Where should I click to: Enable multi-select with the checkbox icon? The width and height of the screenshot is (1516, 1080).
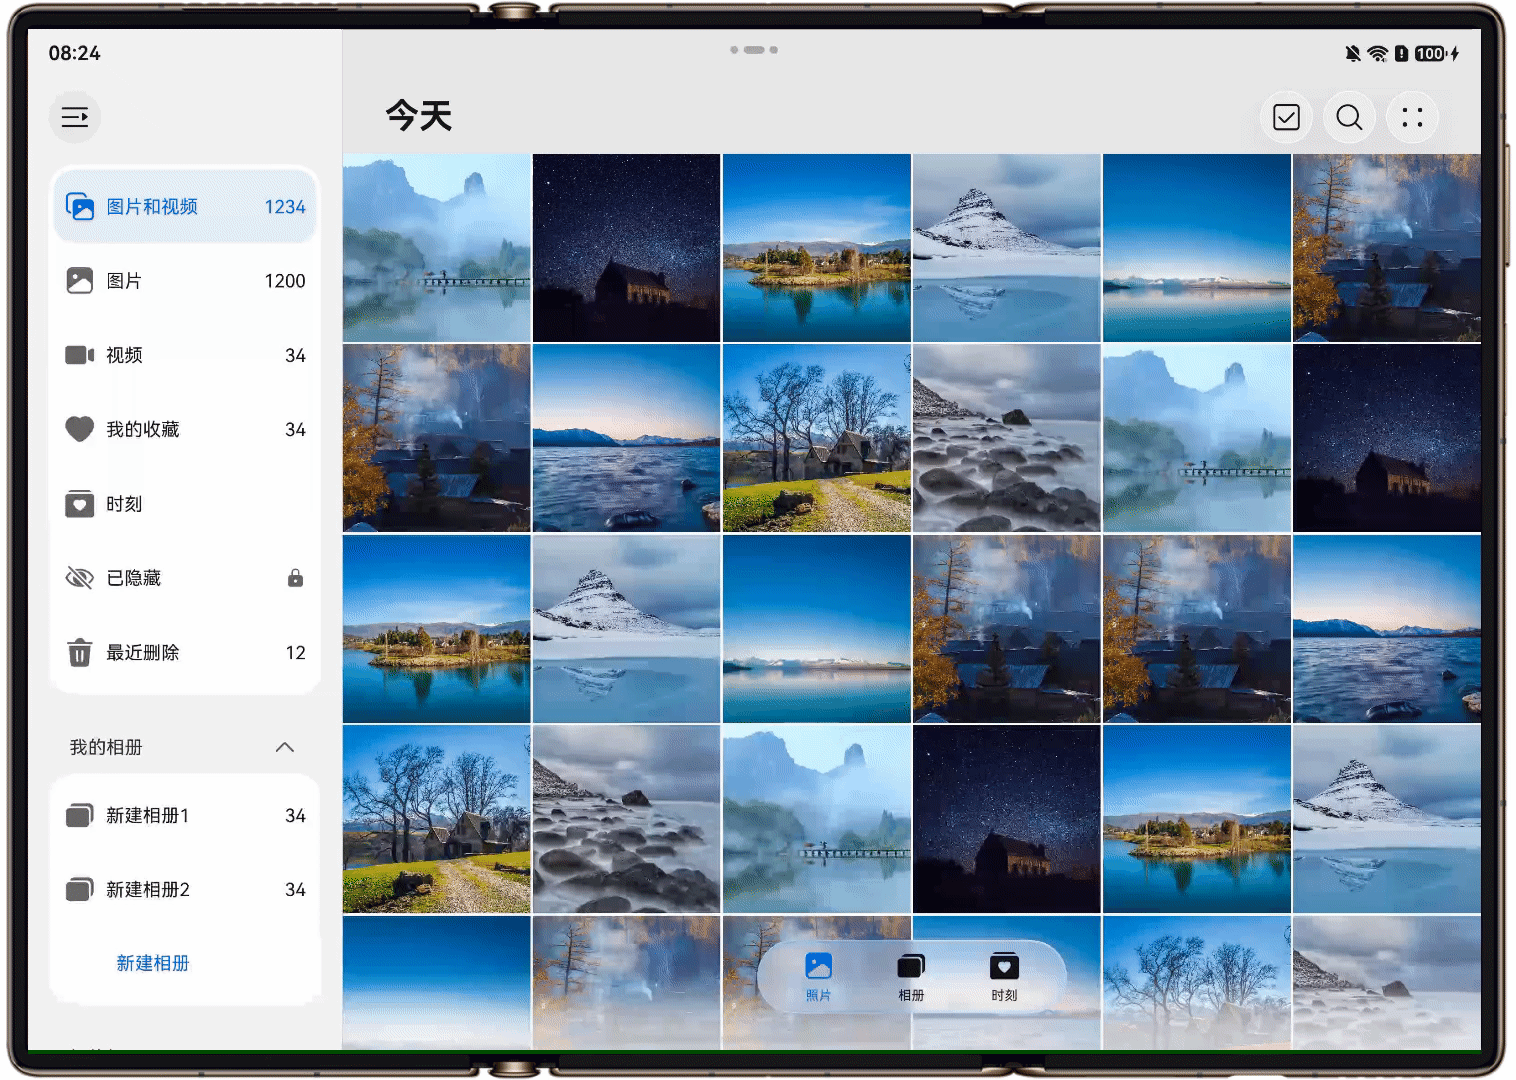pyautogui.click(x=1286, y=117)
